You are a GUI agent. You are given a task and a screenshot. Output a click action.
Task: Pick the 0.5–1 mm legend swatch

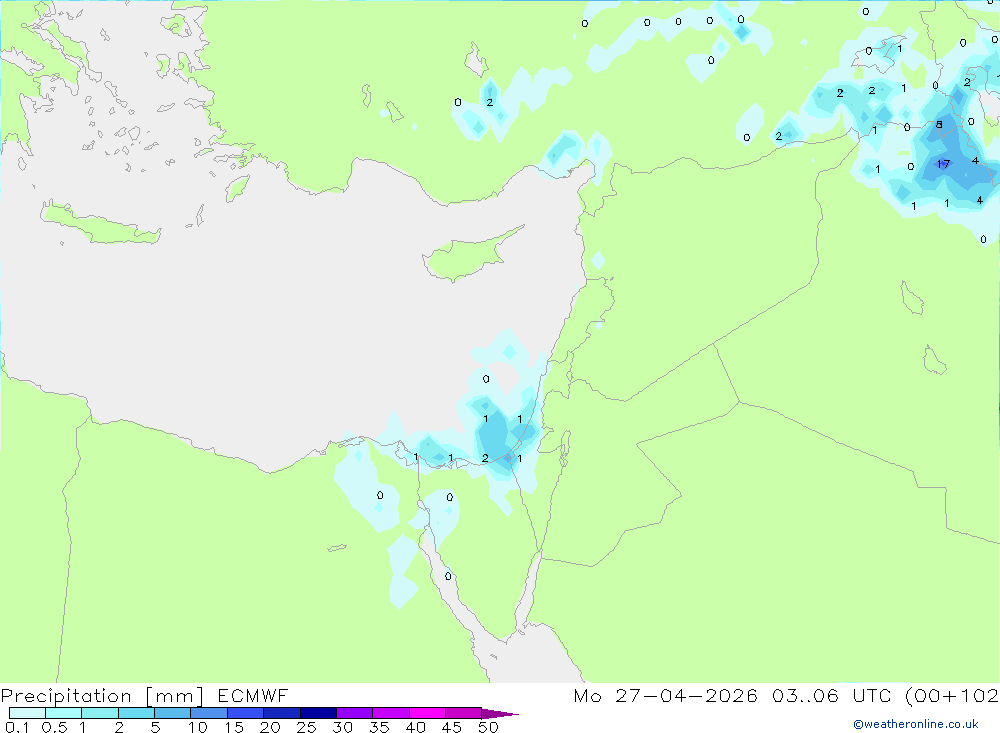(x=64, y=713)
